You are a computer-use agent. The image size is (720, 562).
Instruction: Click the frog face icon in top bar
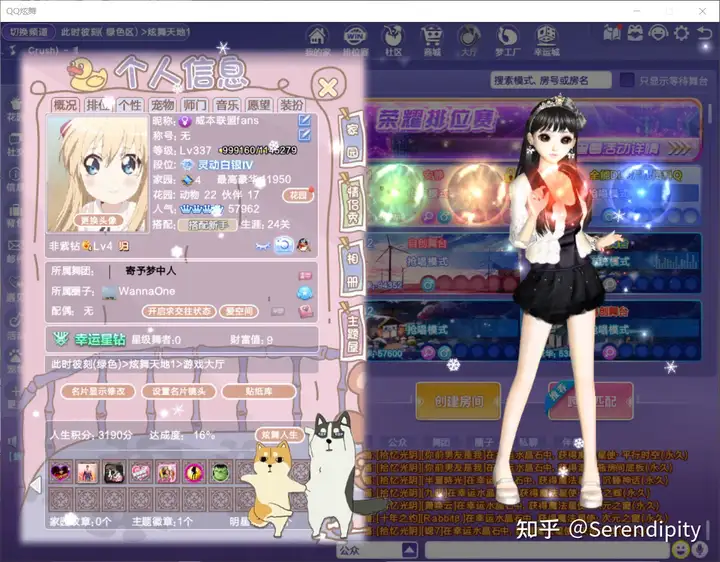click(x=636, y=33)
